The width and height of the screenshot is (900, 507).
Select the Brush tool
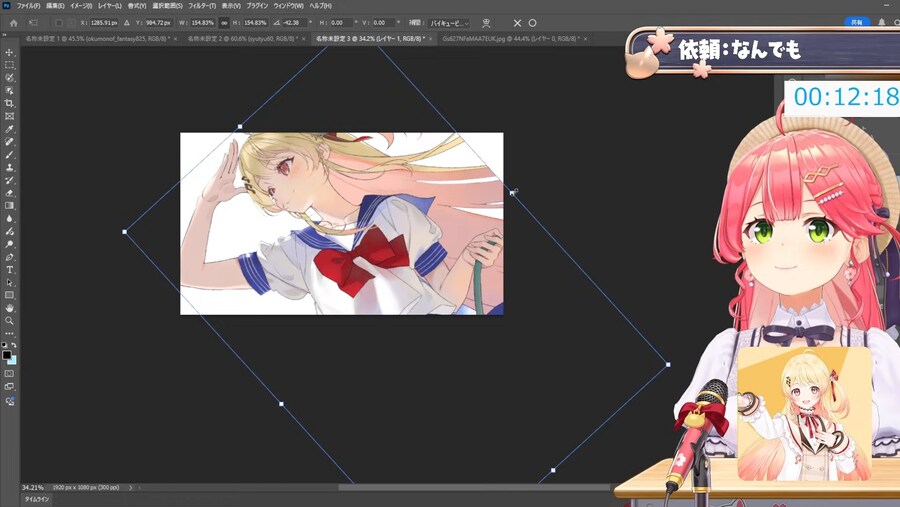coord(9,154)
